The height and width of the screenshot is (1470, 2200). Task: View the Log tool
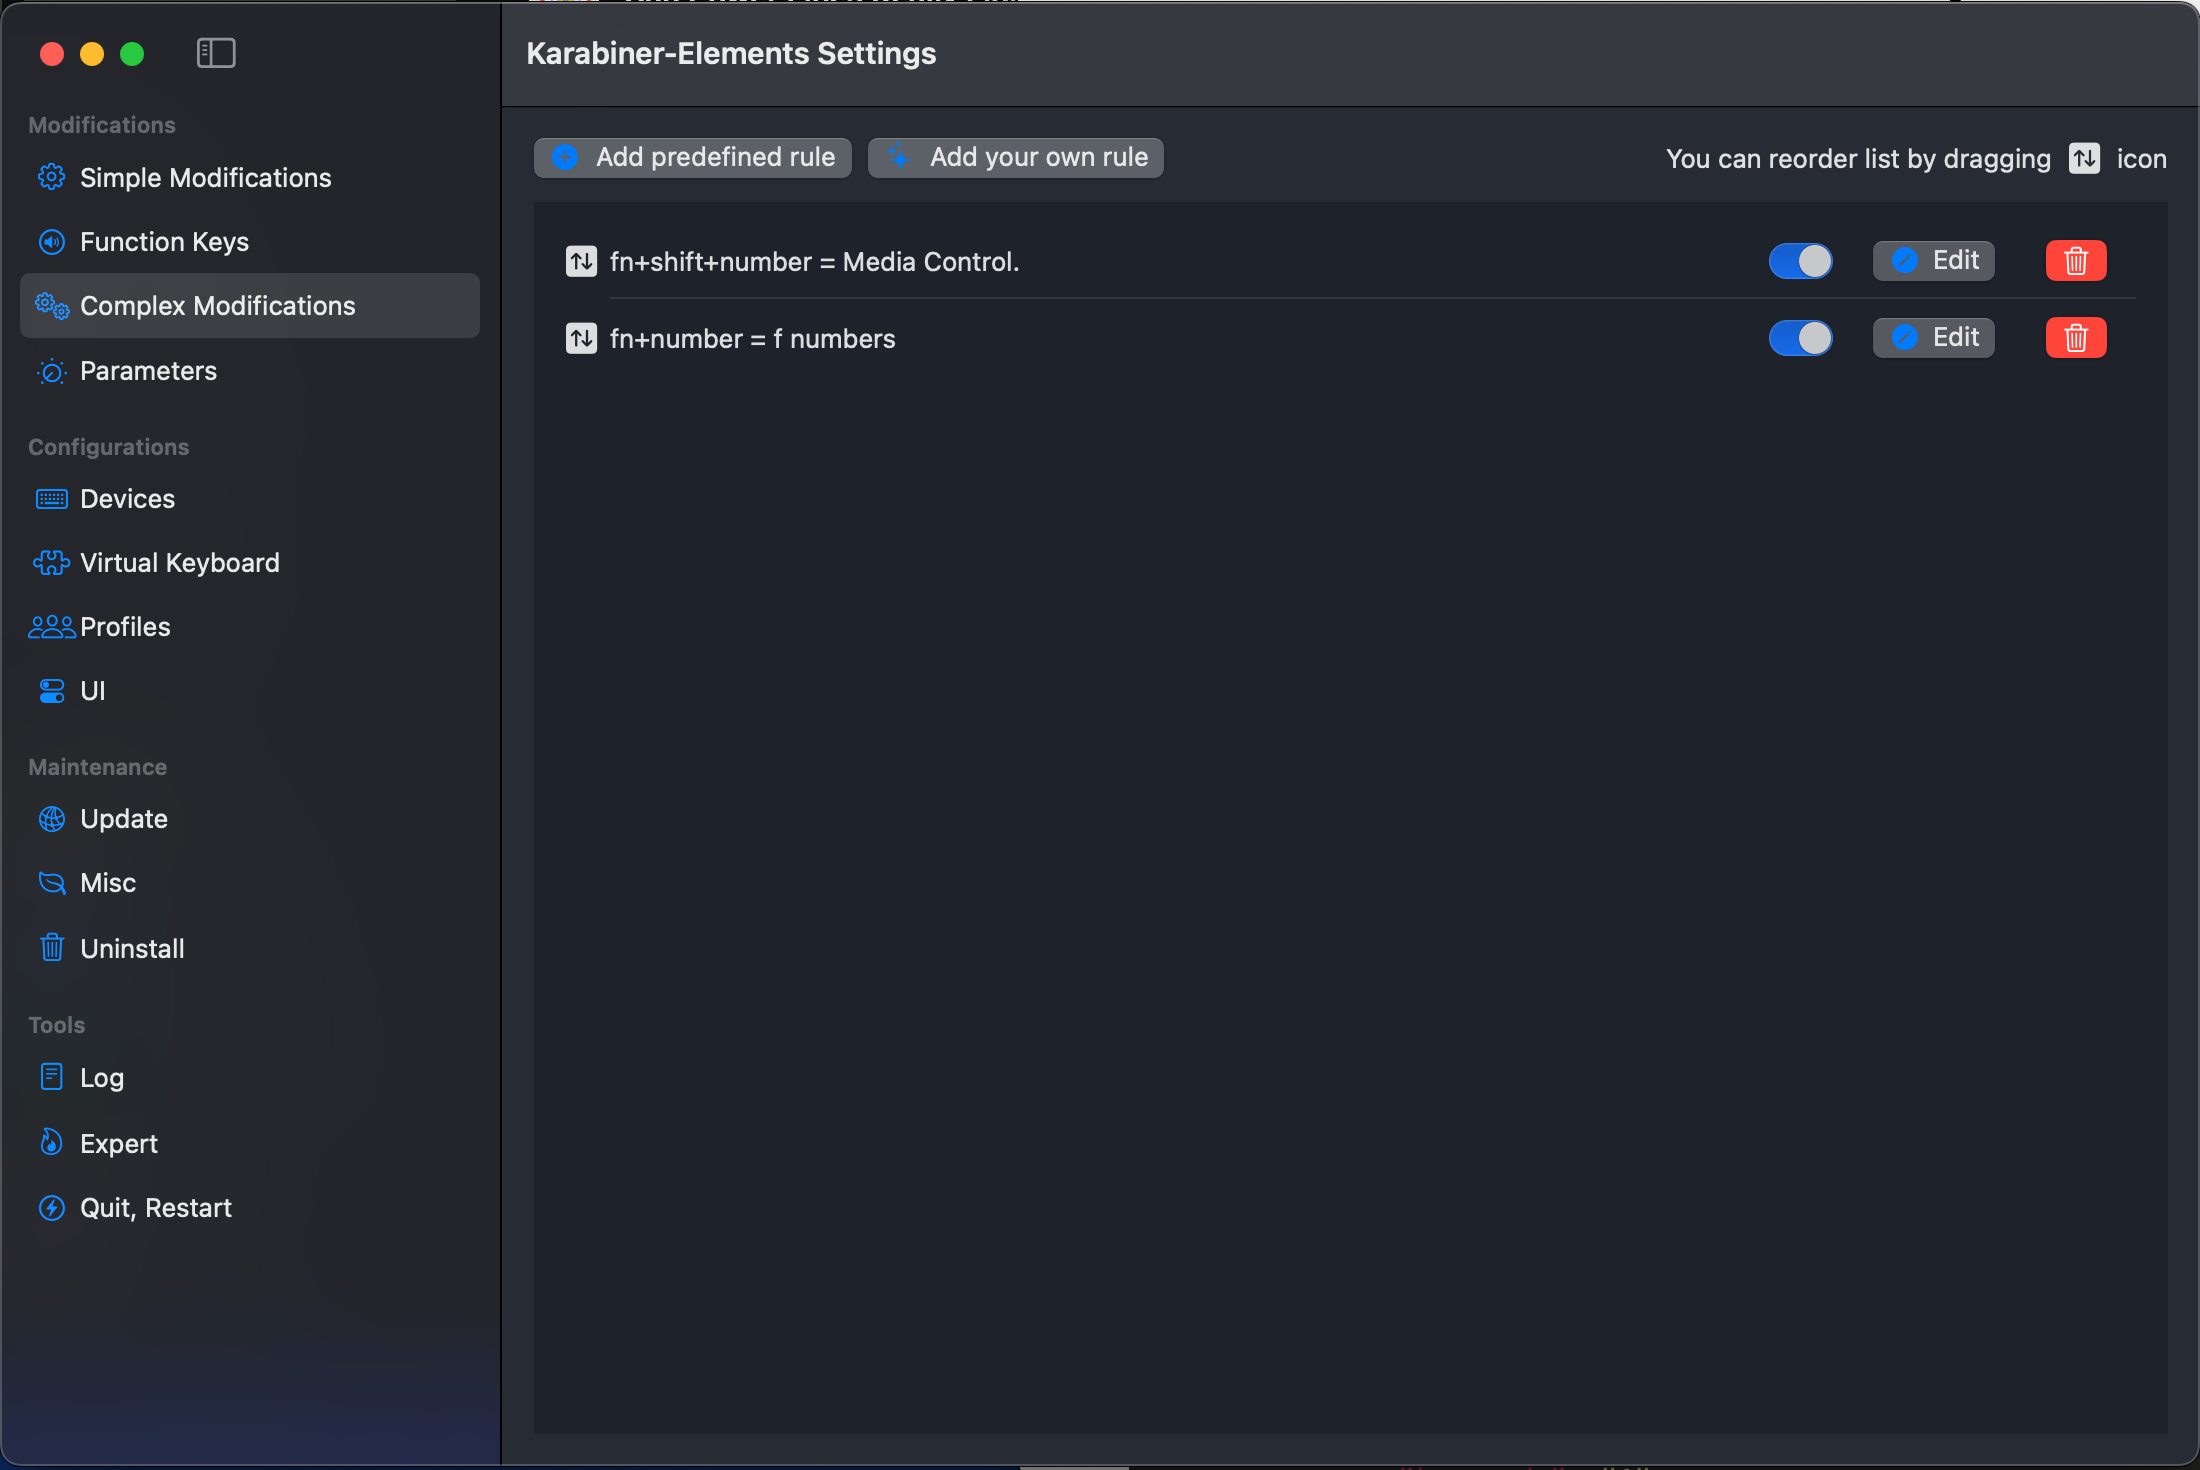coord(250,1077)
